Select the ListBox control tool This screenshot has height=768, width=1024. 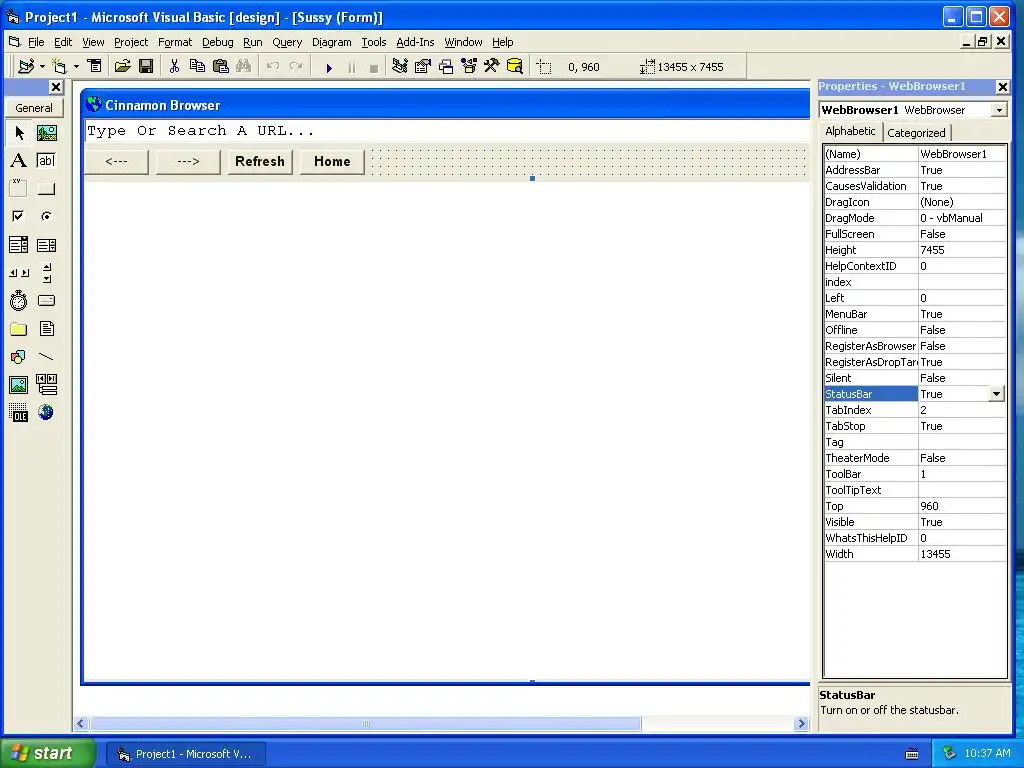click(x=46, y=245)
